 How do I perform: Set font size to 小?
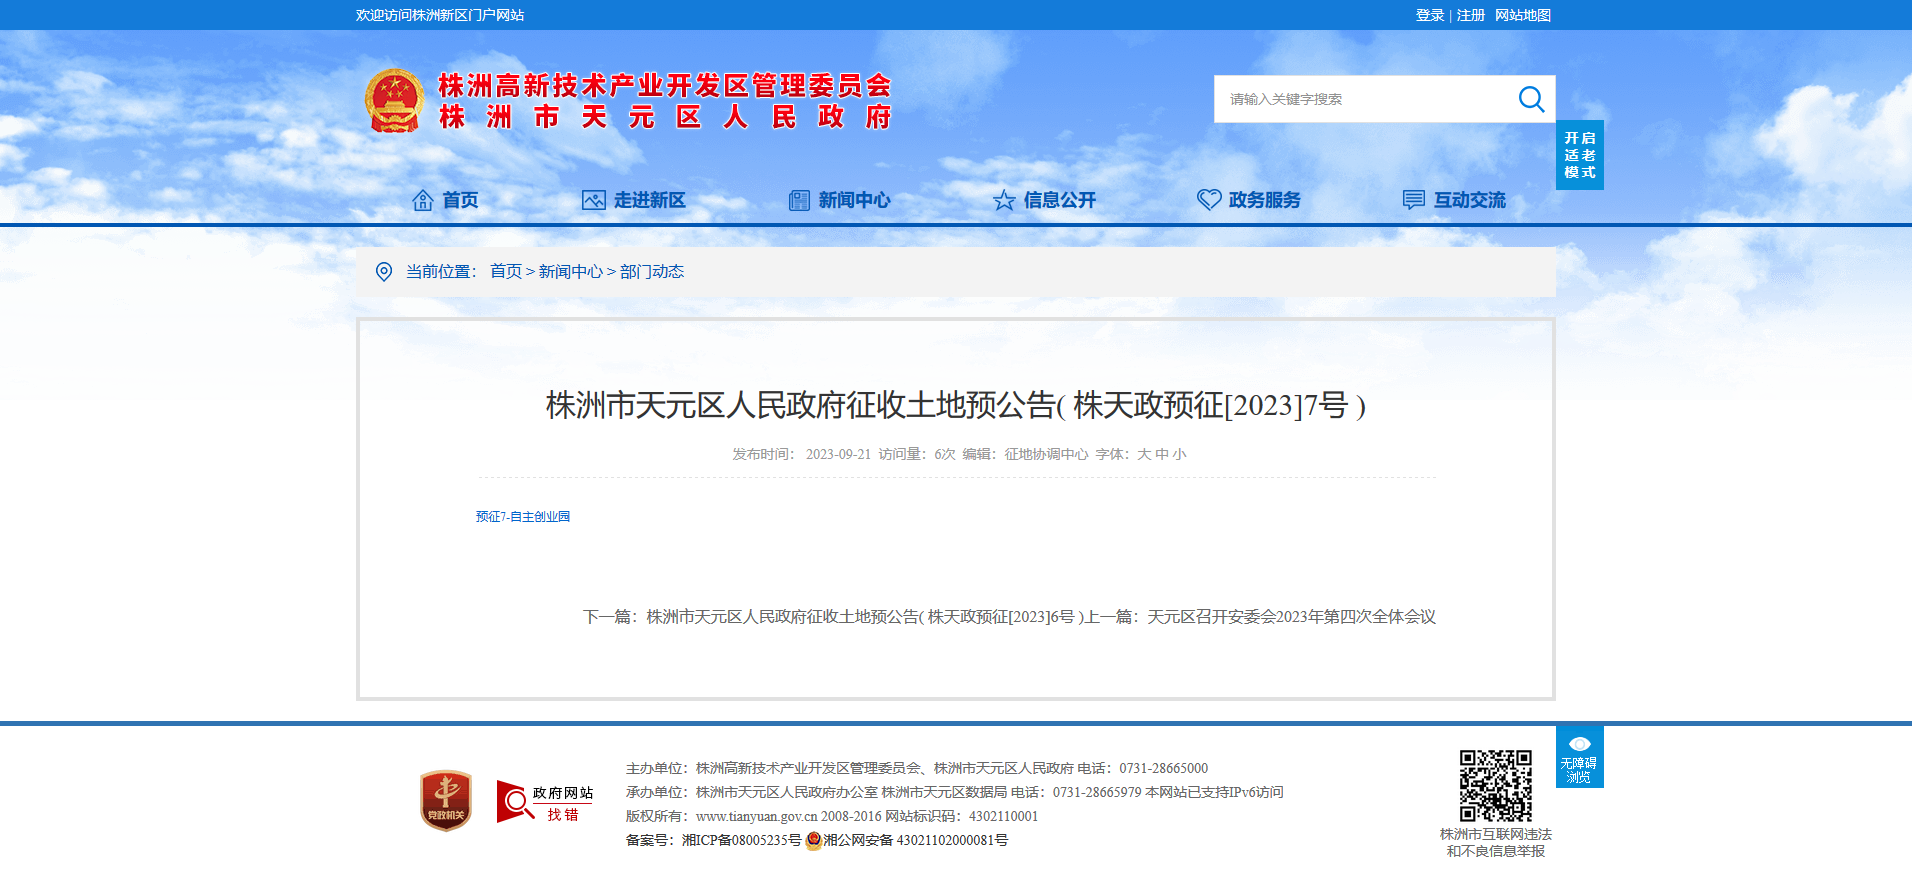point(1180,454)
